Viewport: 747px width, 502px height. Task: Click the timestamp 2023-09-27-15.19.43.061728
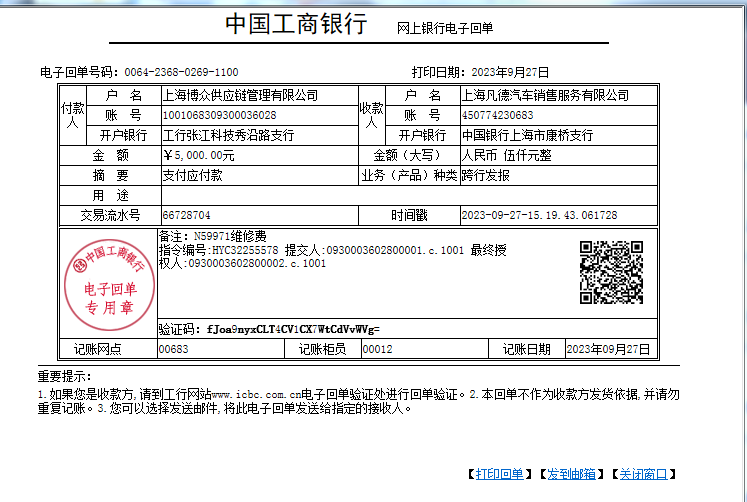(x=538, y=215)
